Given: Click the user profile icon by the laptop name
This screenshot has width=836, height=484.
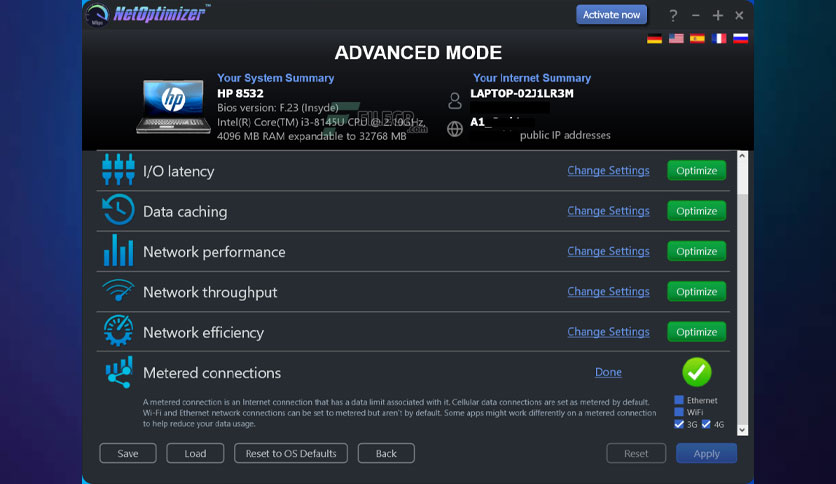Looking at the screenshot, I should point(455,100).
